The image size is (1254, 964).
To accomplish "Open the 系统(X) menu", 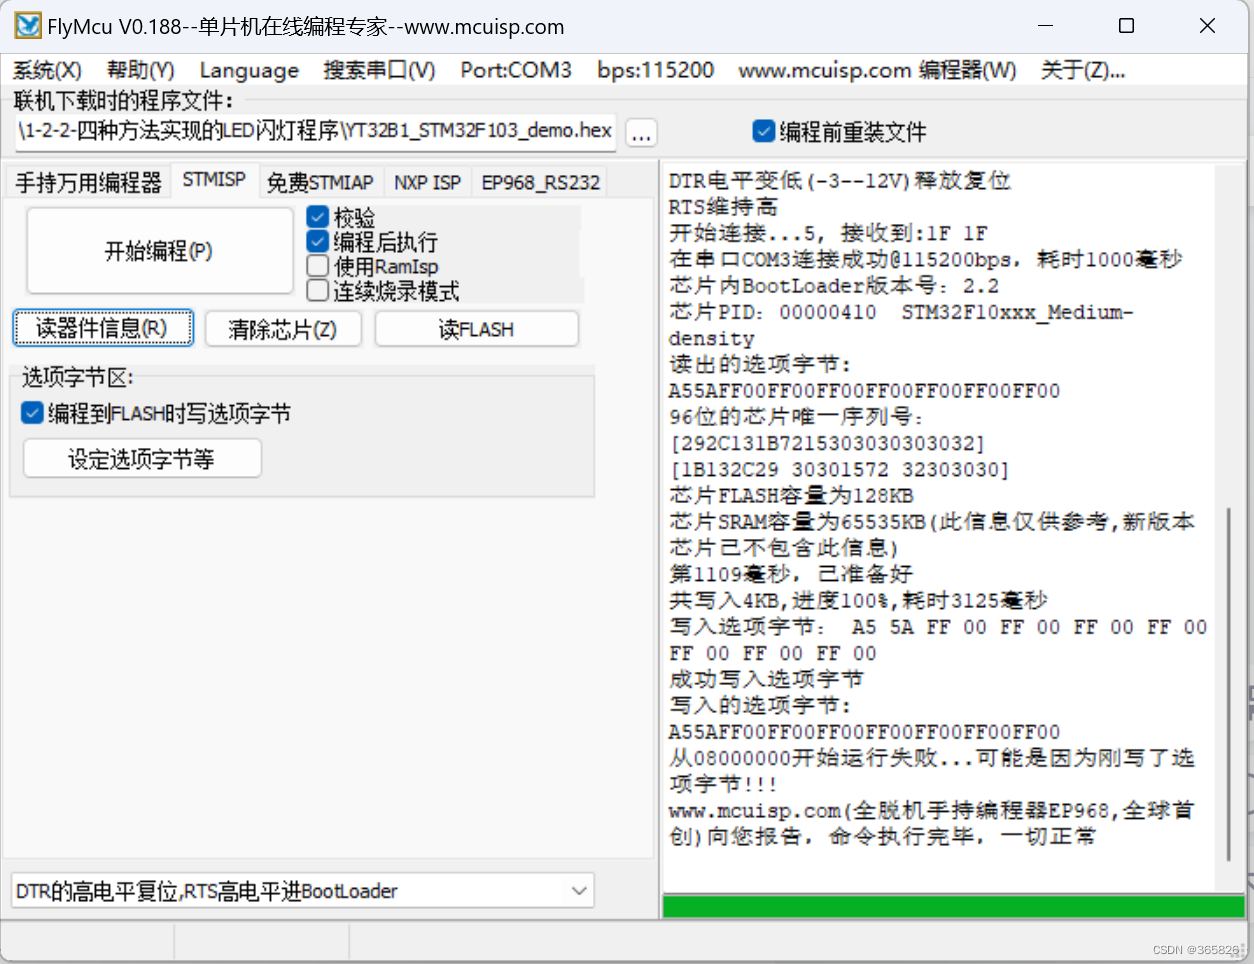I will click(x=47, y=70).
